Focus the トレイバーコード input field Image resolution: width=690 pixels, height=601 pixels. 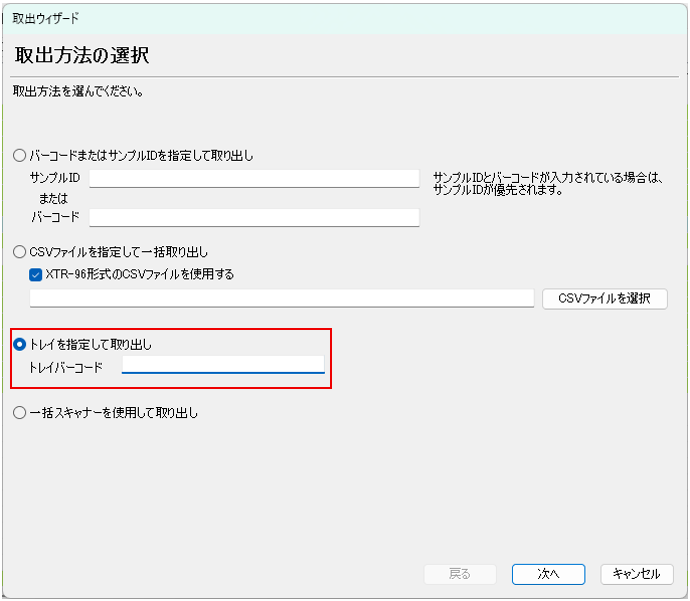(223, 365)
